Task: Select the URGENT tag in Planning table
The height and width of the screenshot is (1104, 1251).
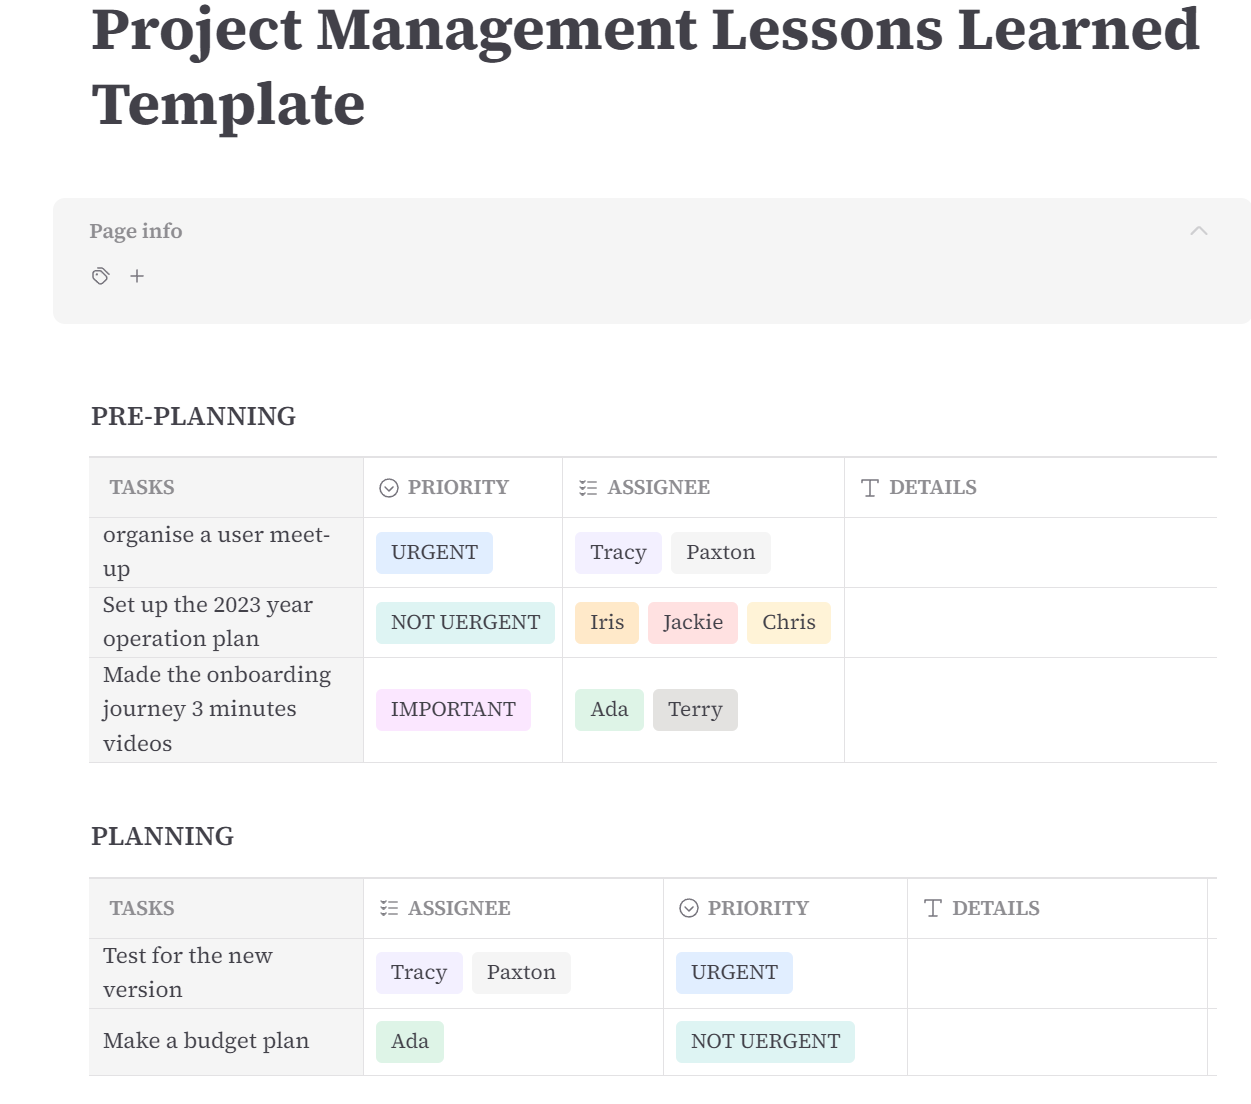Action: [x=734, y=973]
